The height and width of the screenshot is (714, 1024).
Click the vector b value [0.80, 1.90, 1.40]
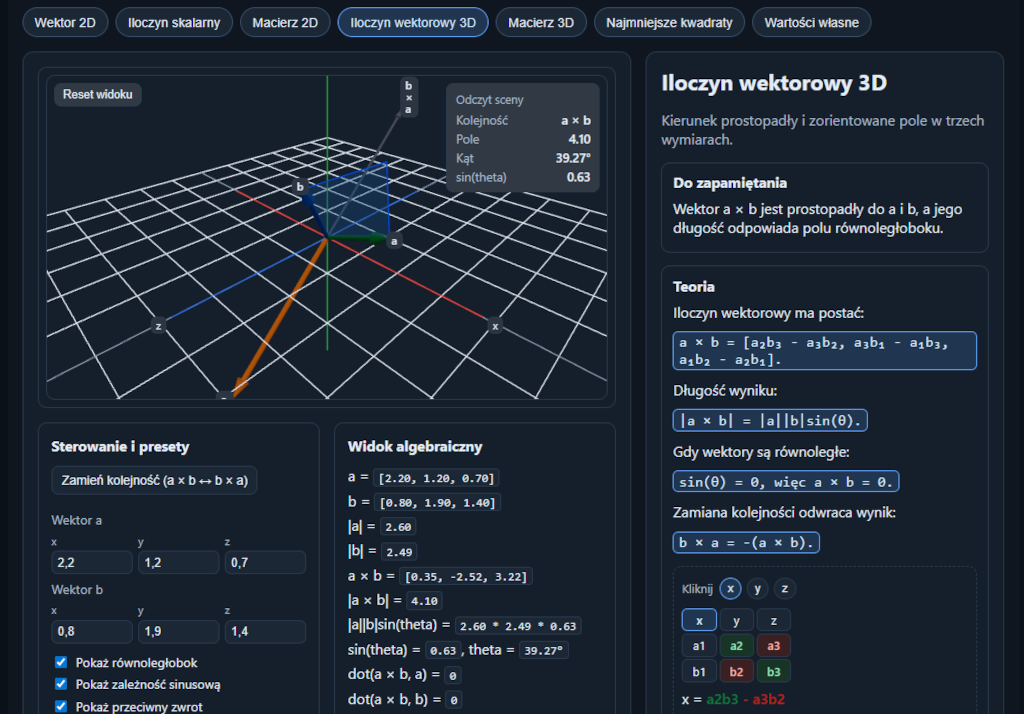(438, 503)
